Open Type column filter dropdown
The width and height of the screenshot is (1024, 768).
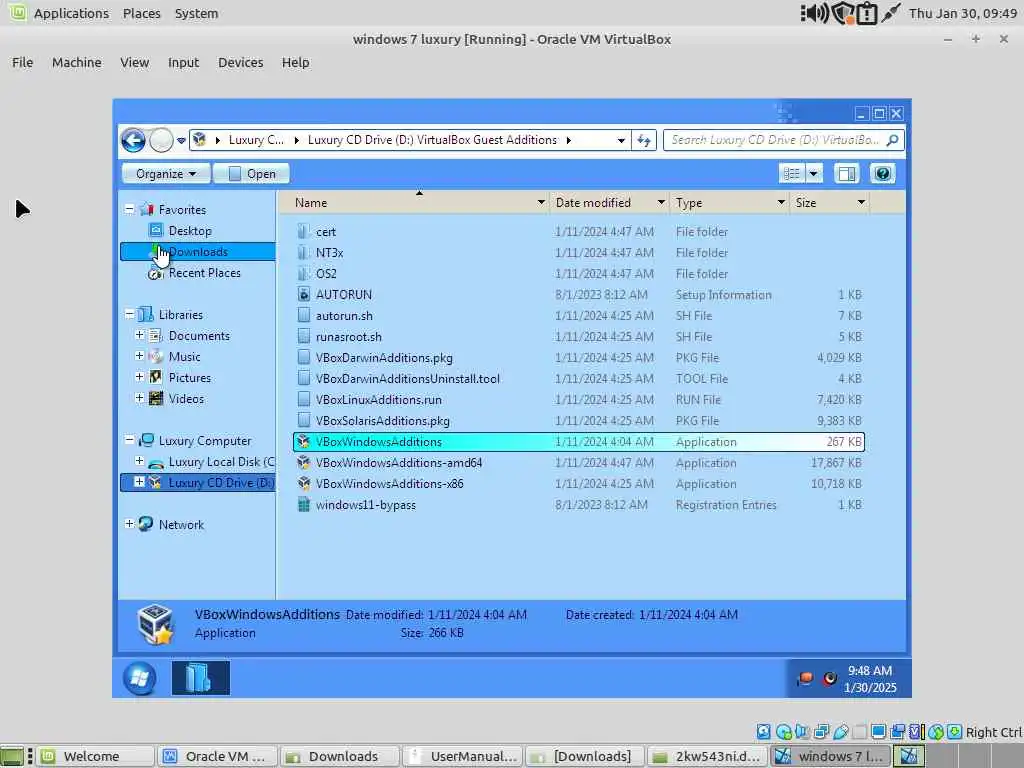(781, 202)
